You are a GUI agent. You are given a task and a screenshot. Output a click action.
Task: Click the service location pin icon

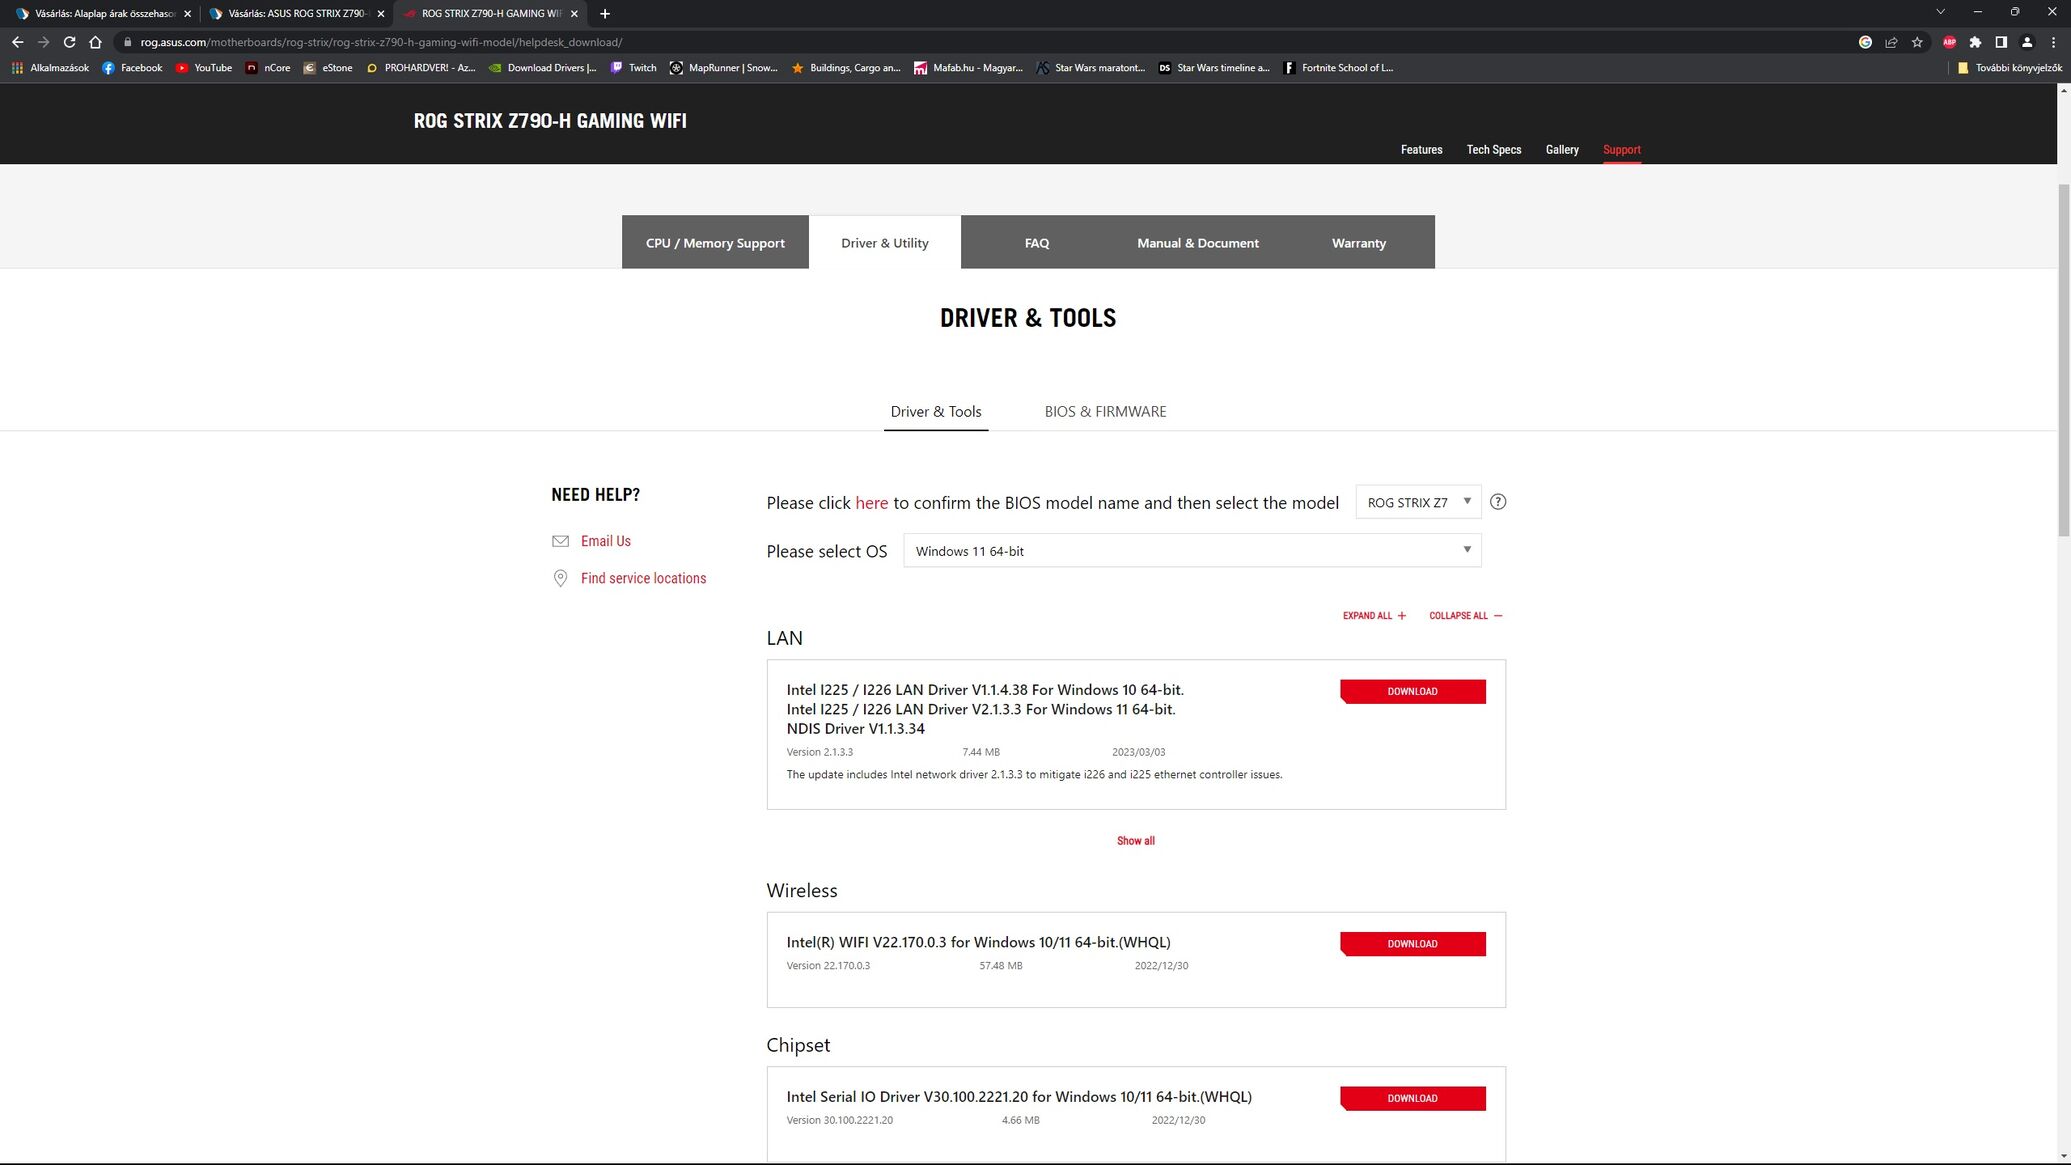[x=560, y=578]
